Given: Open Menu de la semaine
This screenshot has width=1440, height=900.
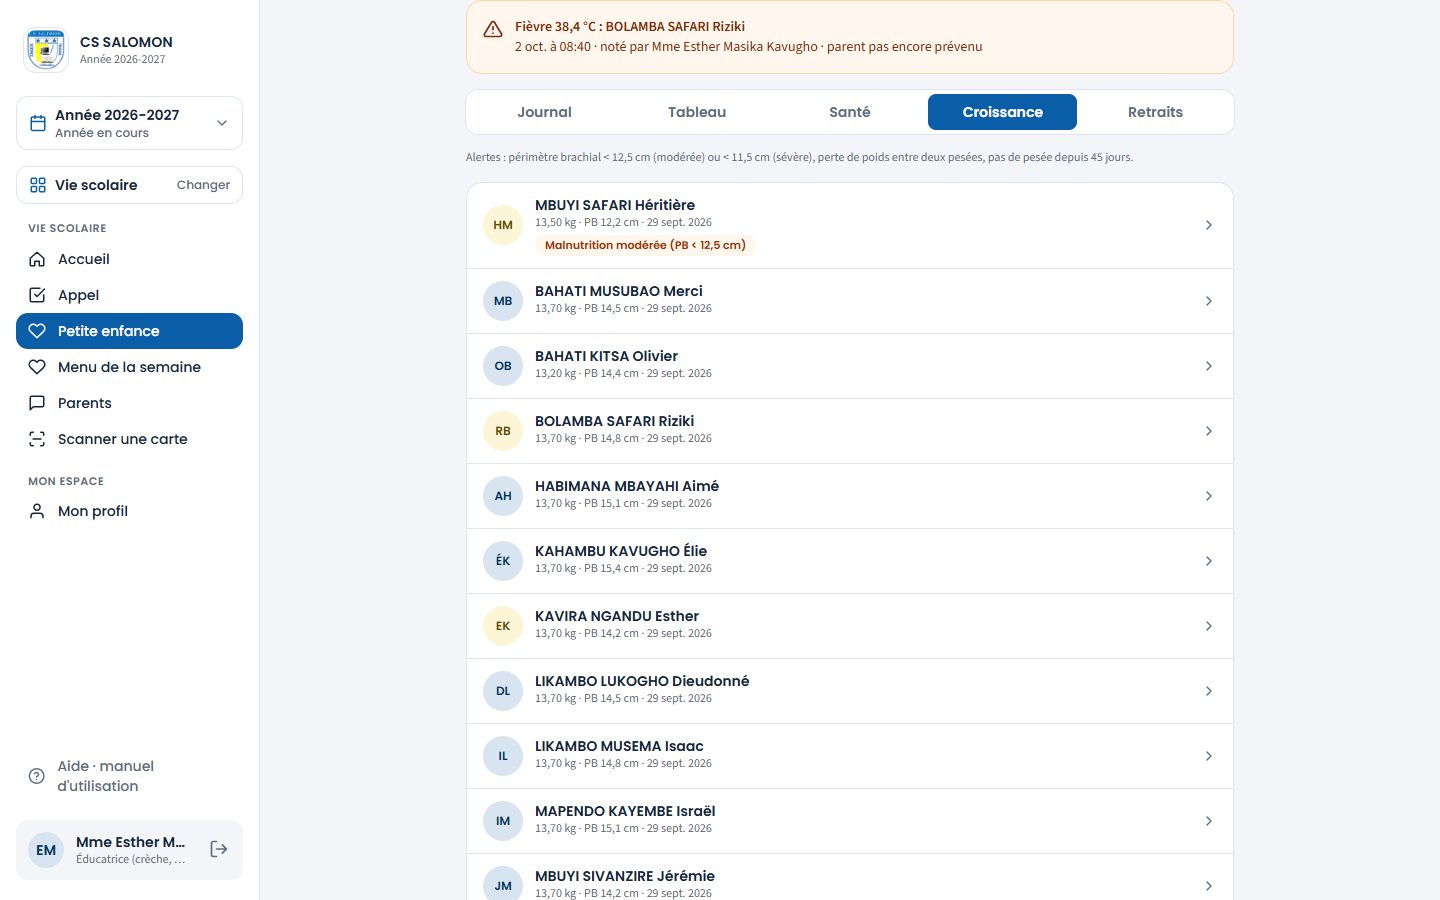Looking at the screenshot, I should coord(129,367).
